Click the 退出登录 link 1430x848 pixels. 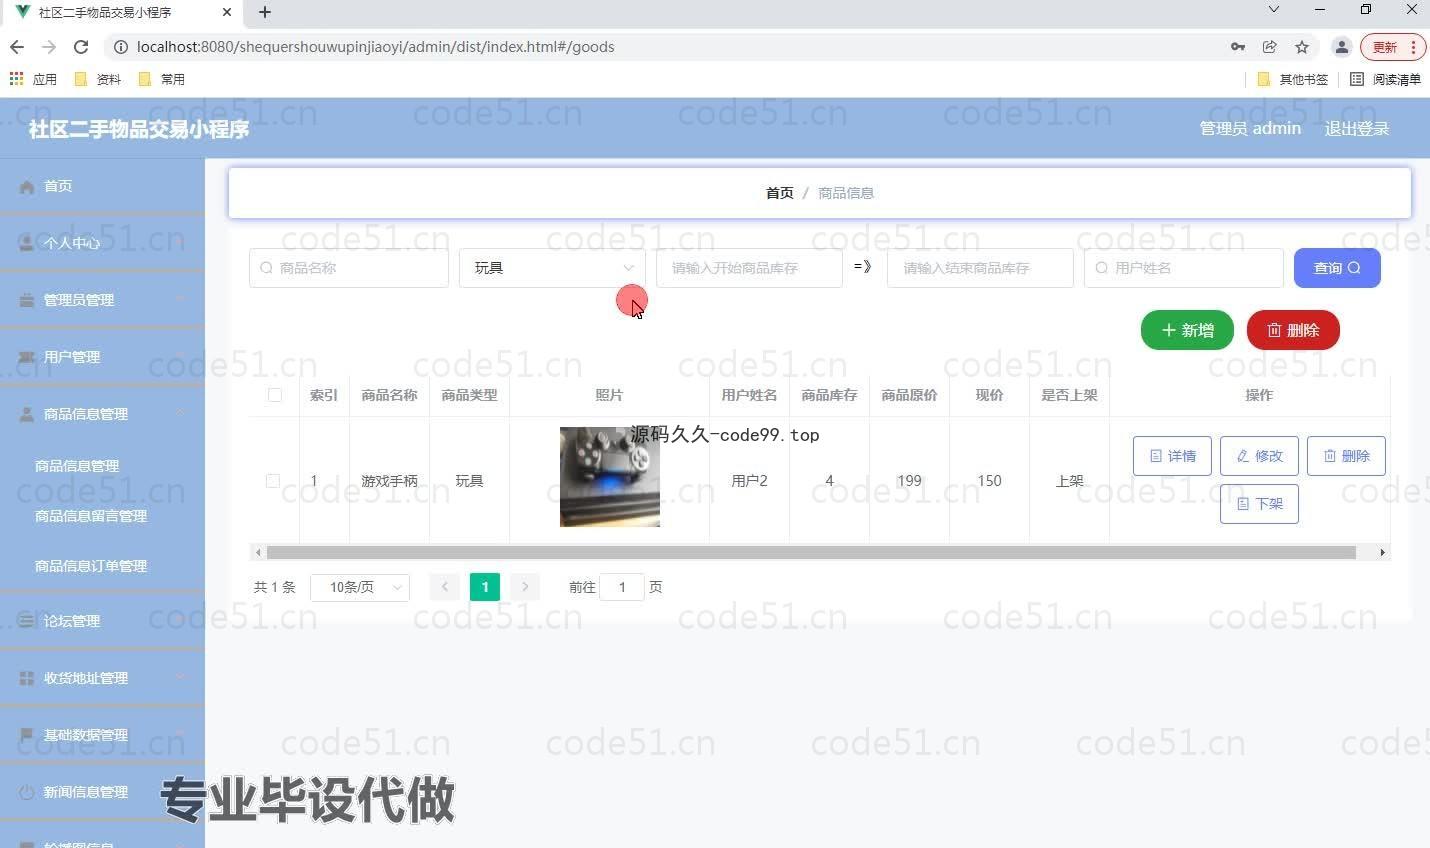1357,128
